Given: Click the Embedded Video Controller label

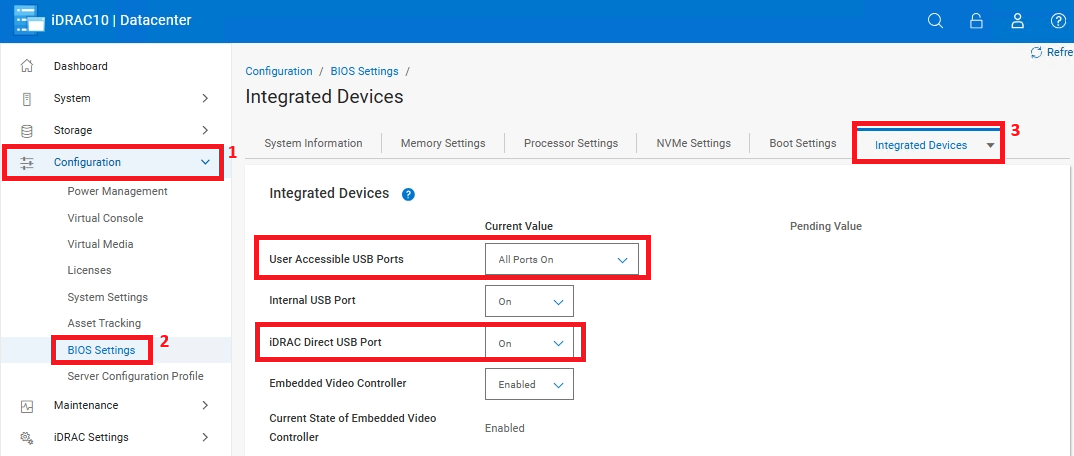Looking at the screenshot, I should tap(338, 383).
